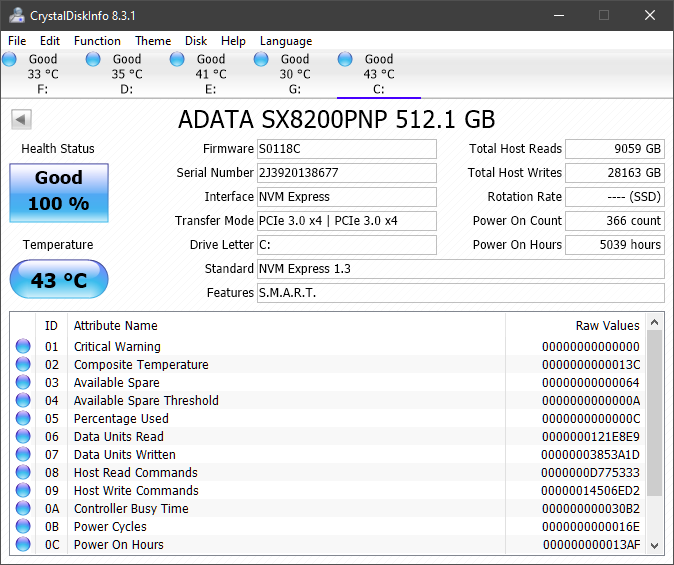Click the status icon for Composite Temperature

pyautogui.click(x=23, y=364)
